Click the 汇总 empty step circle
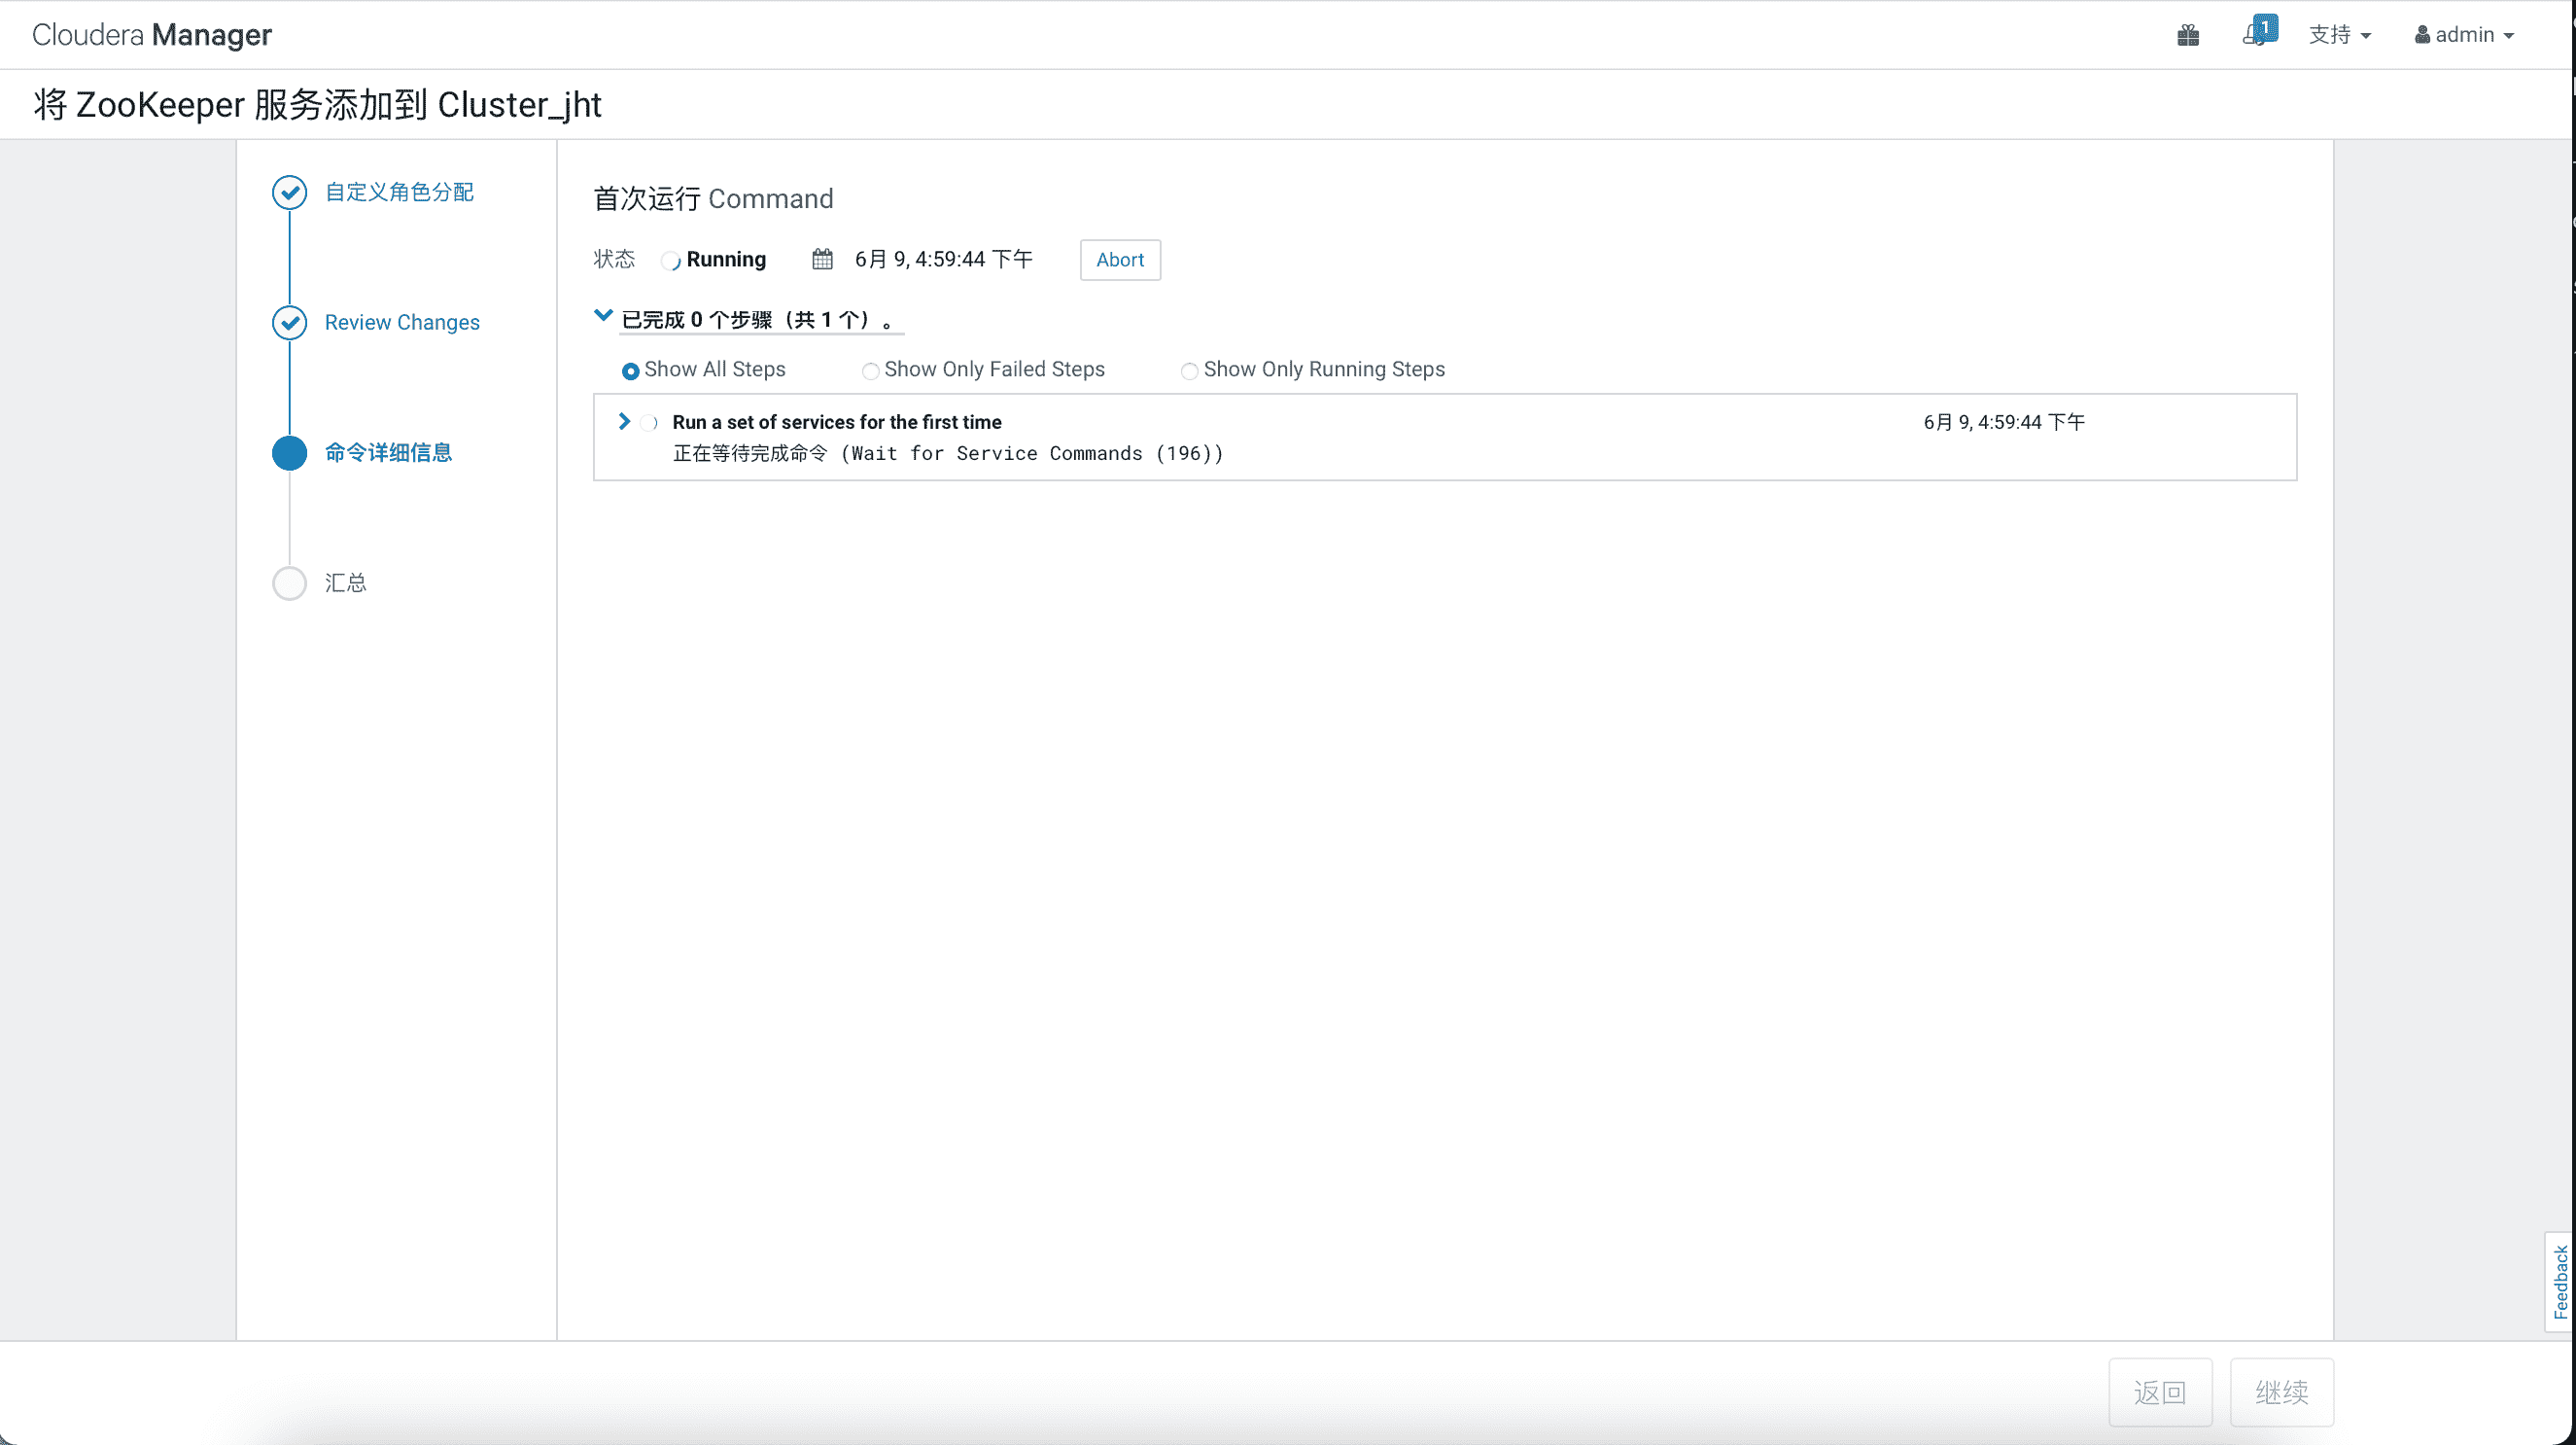This screenshot has width=2576, height=1445. (290, 583)
